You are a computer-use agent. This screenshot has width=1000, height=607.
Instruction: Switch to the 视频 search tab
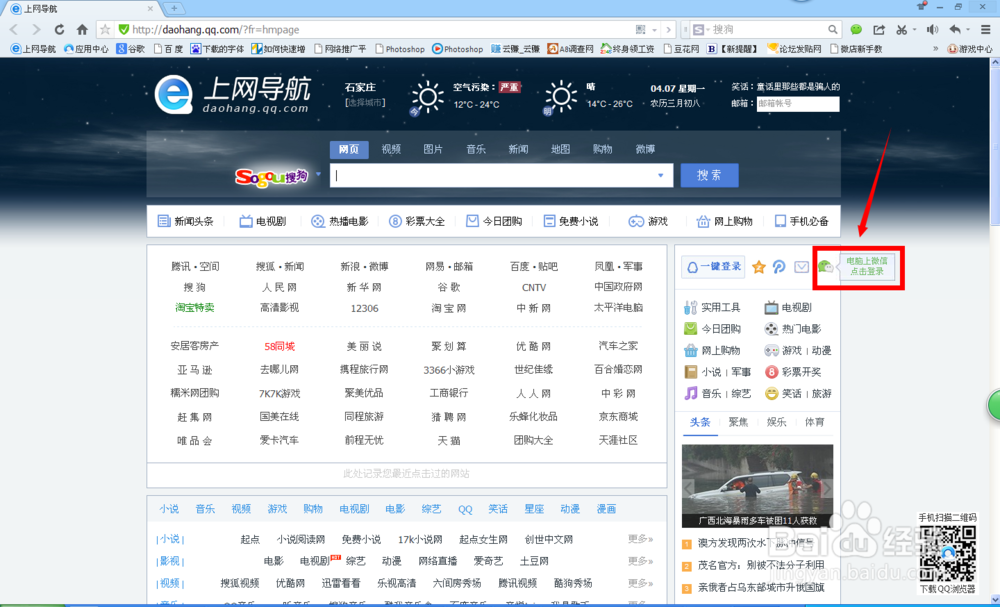pos(391,149)
